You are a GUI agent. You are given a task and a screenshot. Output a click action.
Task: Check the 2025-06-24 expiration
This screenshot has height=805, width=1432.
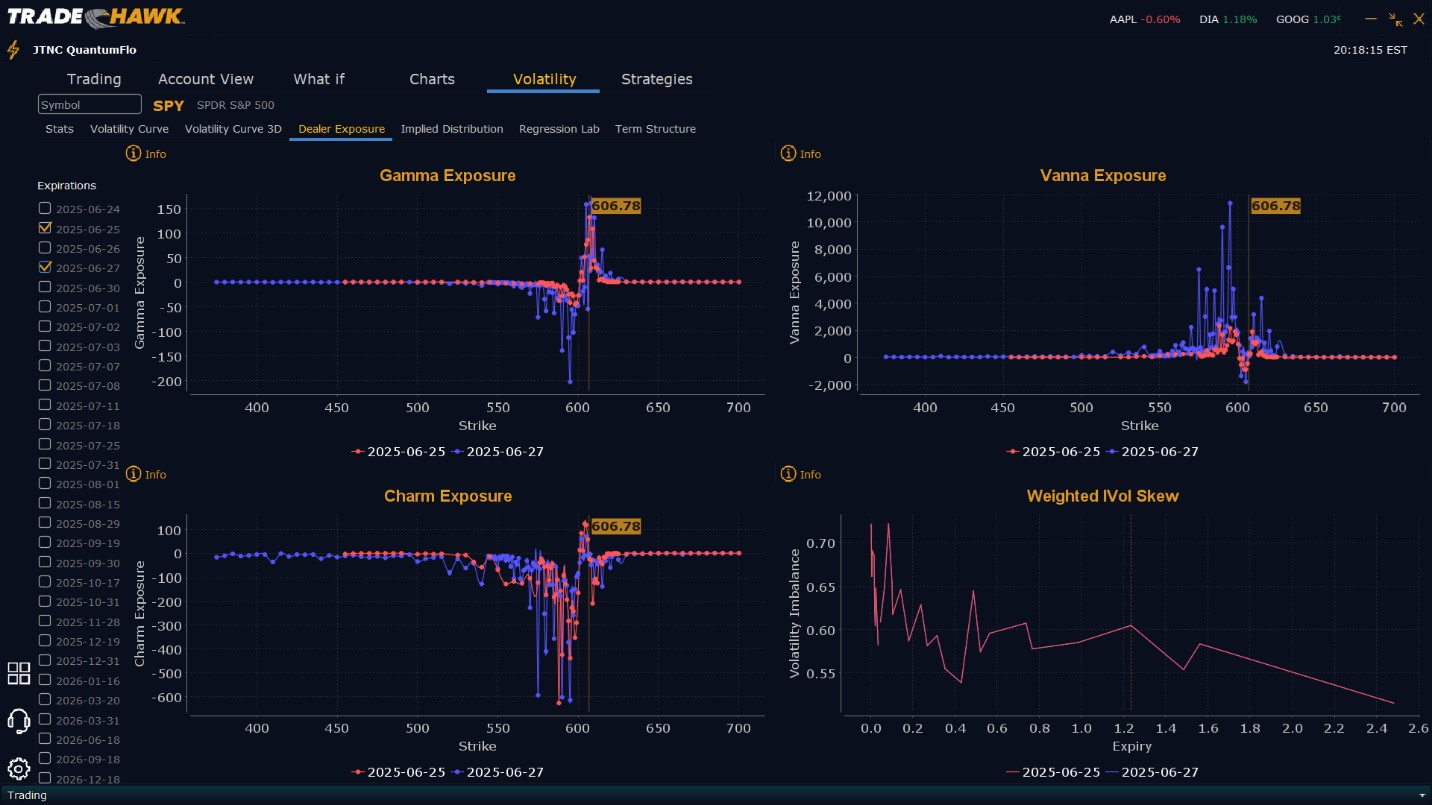click(x=44, y=208)
